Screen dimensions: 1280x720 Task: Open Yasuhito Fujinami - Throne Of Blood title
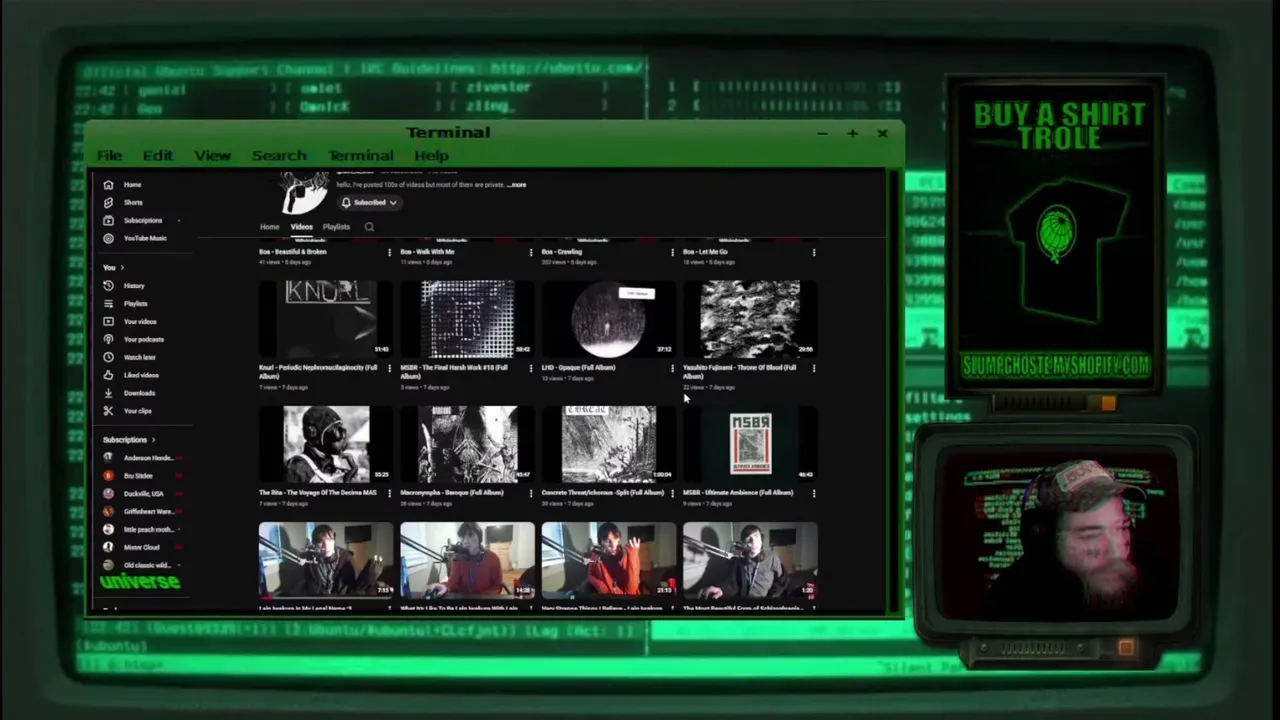739,371
